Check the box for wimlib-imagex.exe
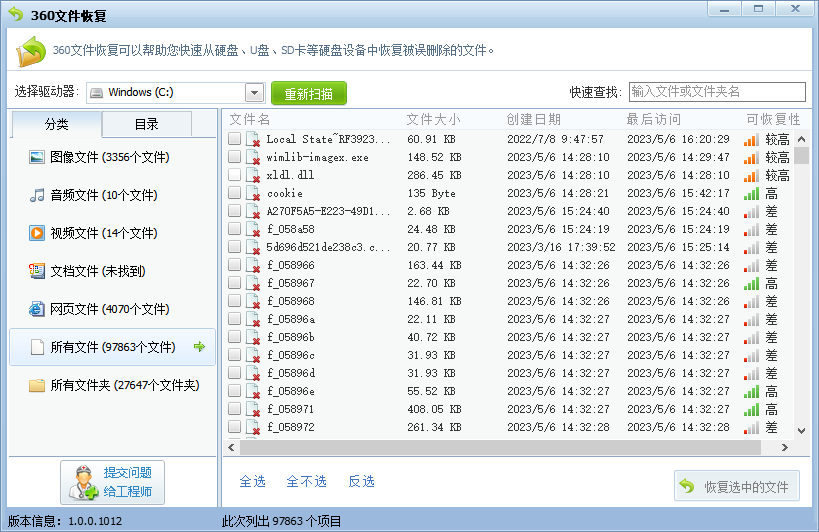This screenshot has height=532, width=819. point(234,157)
